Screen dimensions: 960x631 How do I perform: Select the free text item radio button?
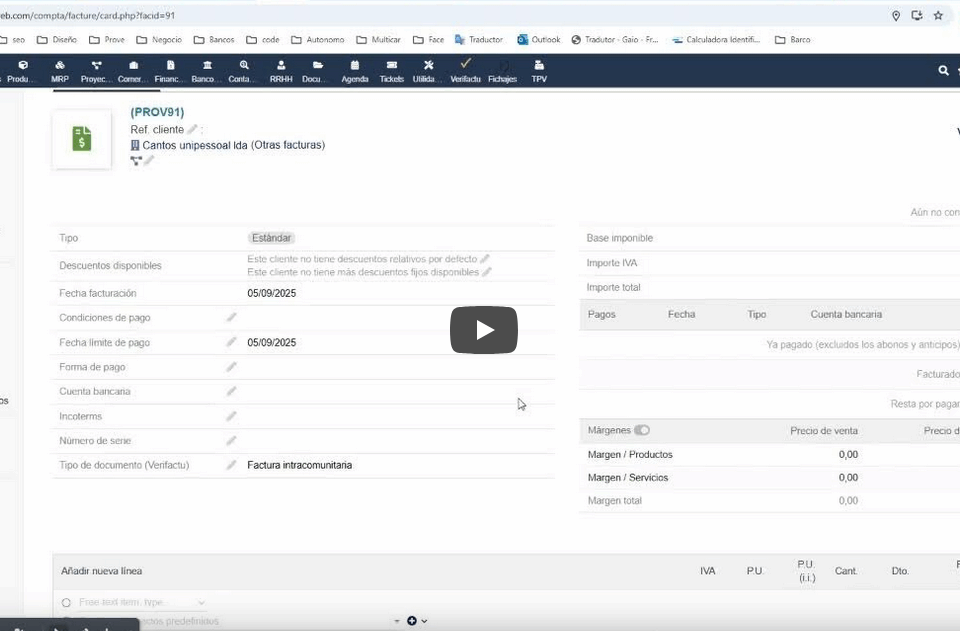[66, 603]
